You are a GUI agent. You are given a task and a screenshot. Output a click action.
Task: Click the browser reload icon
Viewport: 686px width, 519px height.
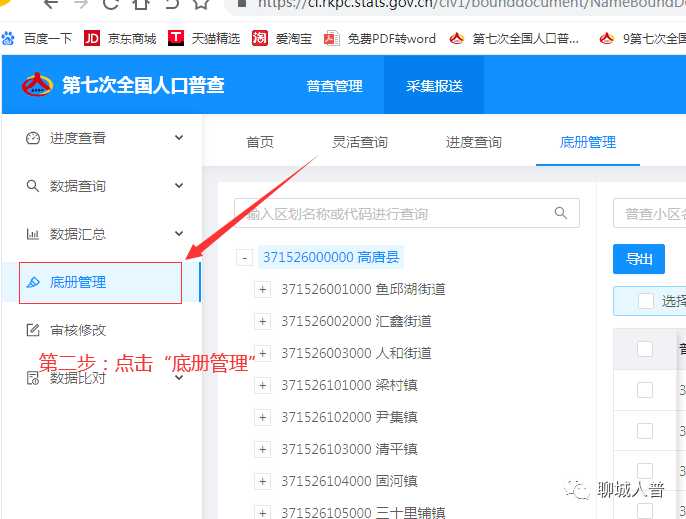(x=111, y=4)
